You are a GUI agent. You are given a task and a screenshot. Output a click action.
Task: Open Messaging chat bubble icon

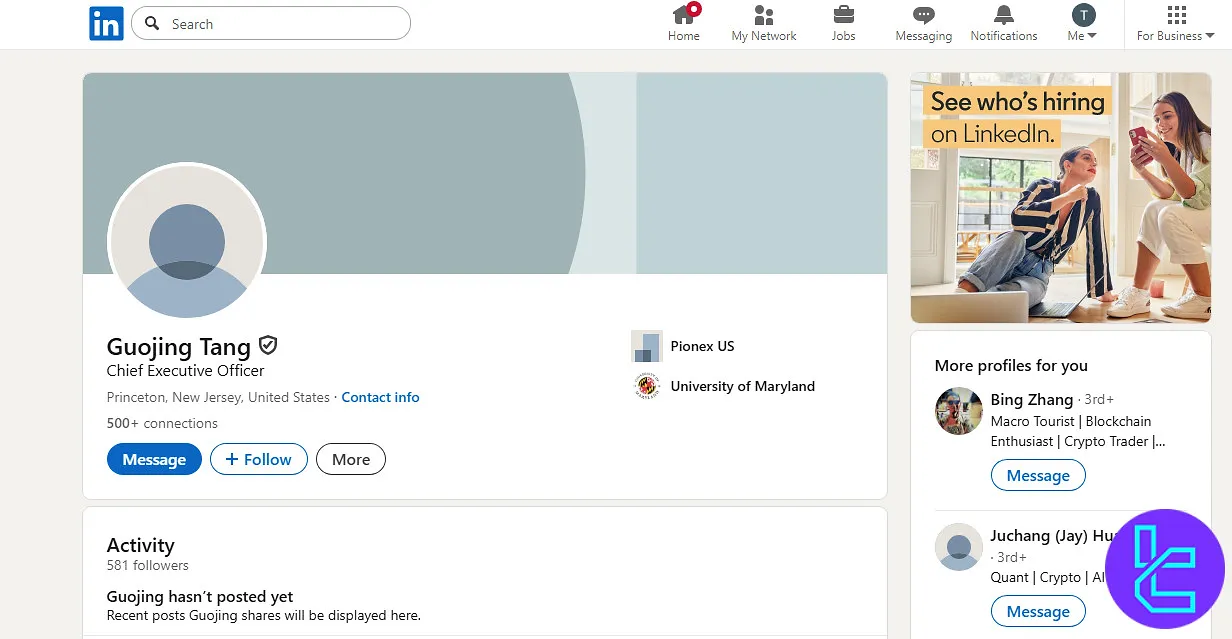[x=923, y=15]
